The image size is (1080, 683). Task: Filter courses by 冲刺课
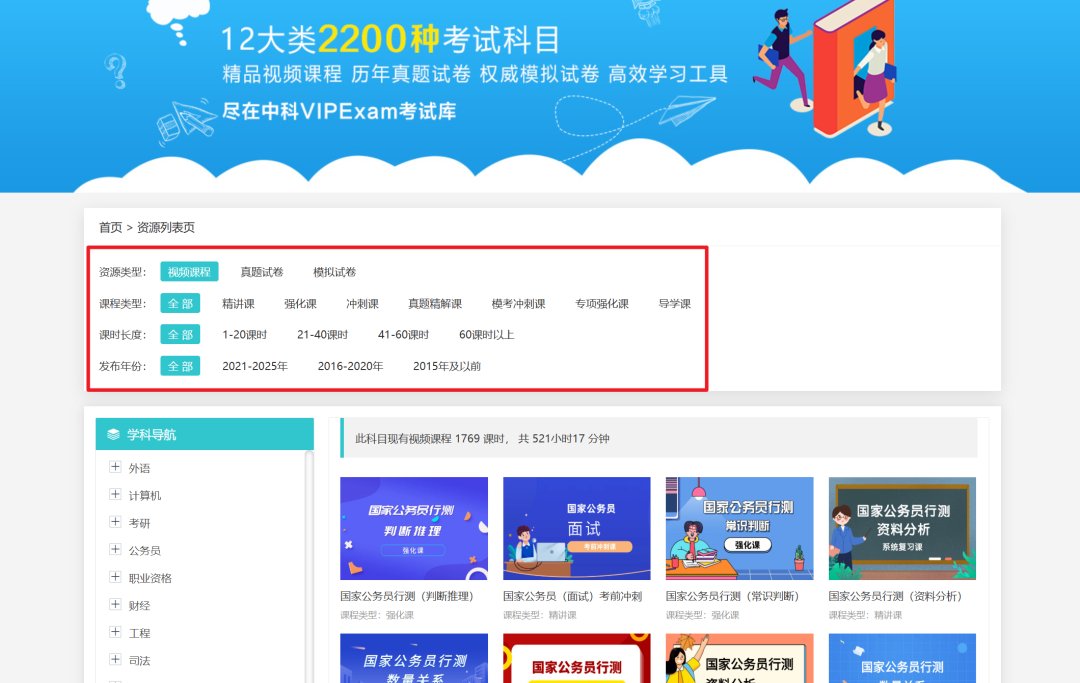pos(362,304)
